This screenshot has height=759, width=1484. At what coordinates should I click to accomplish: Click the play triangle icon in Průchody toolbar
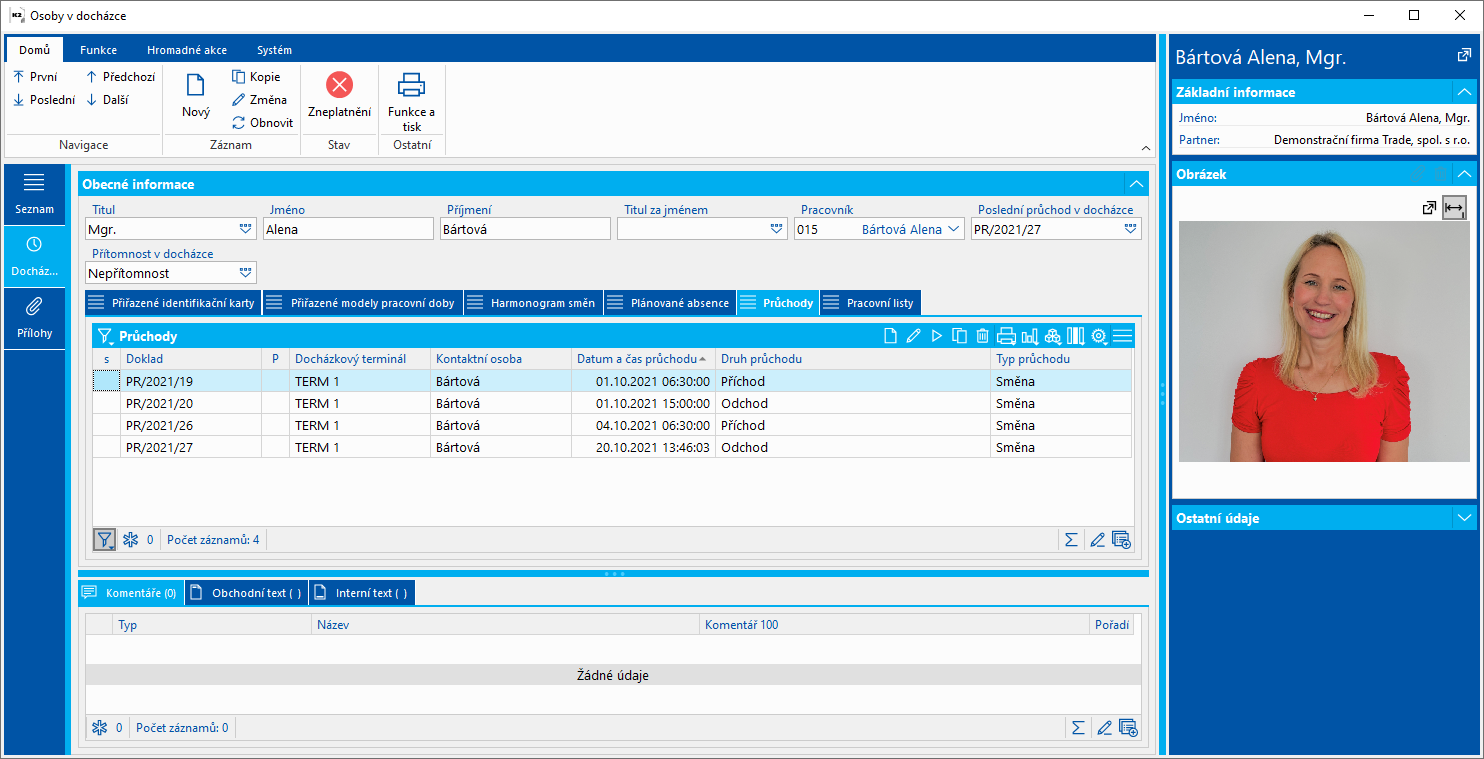pos(936,336)
